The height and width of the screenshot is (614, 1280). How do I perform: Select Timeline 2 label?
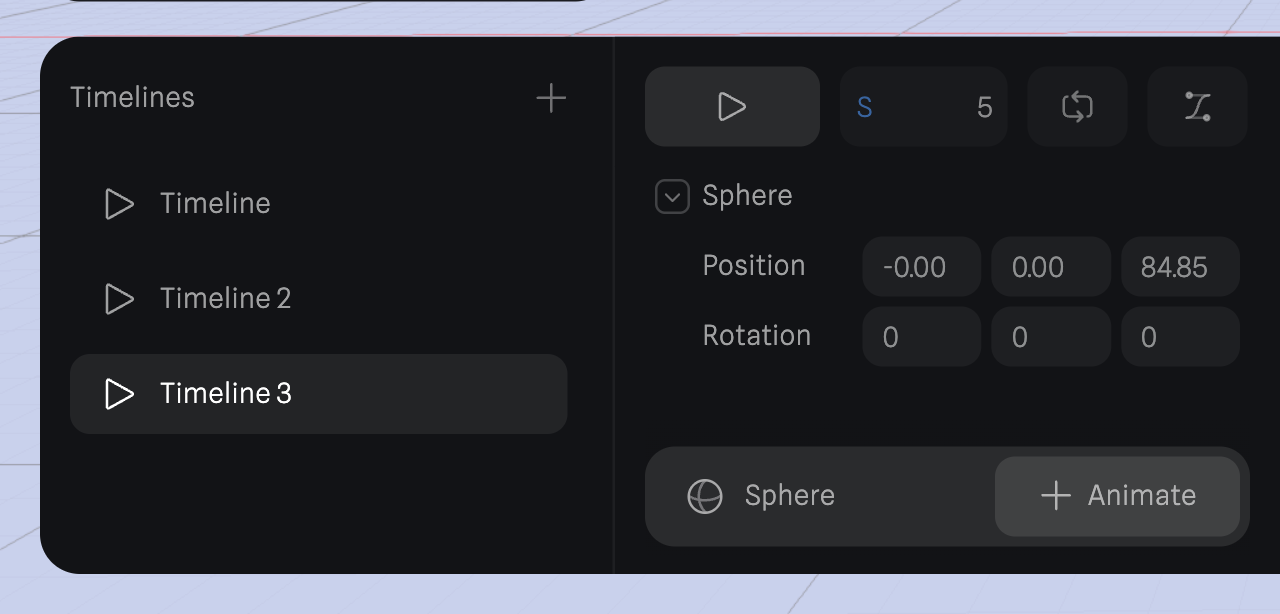[x=225, y=299]
